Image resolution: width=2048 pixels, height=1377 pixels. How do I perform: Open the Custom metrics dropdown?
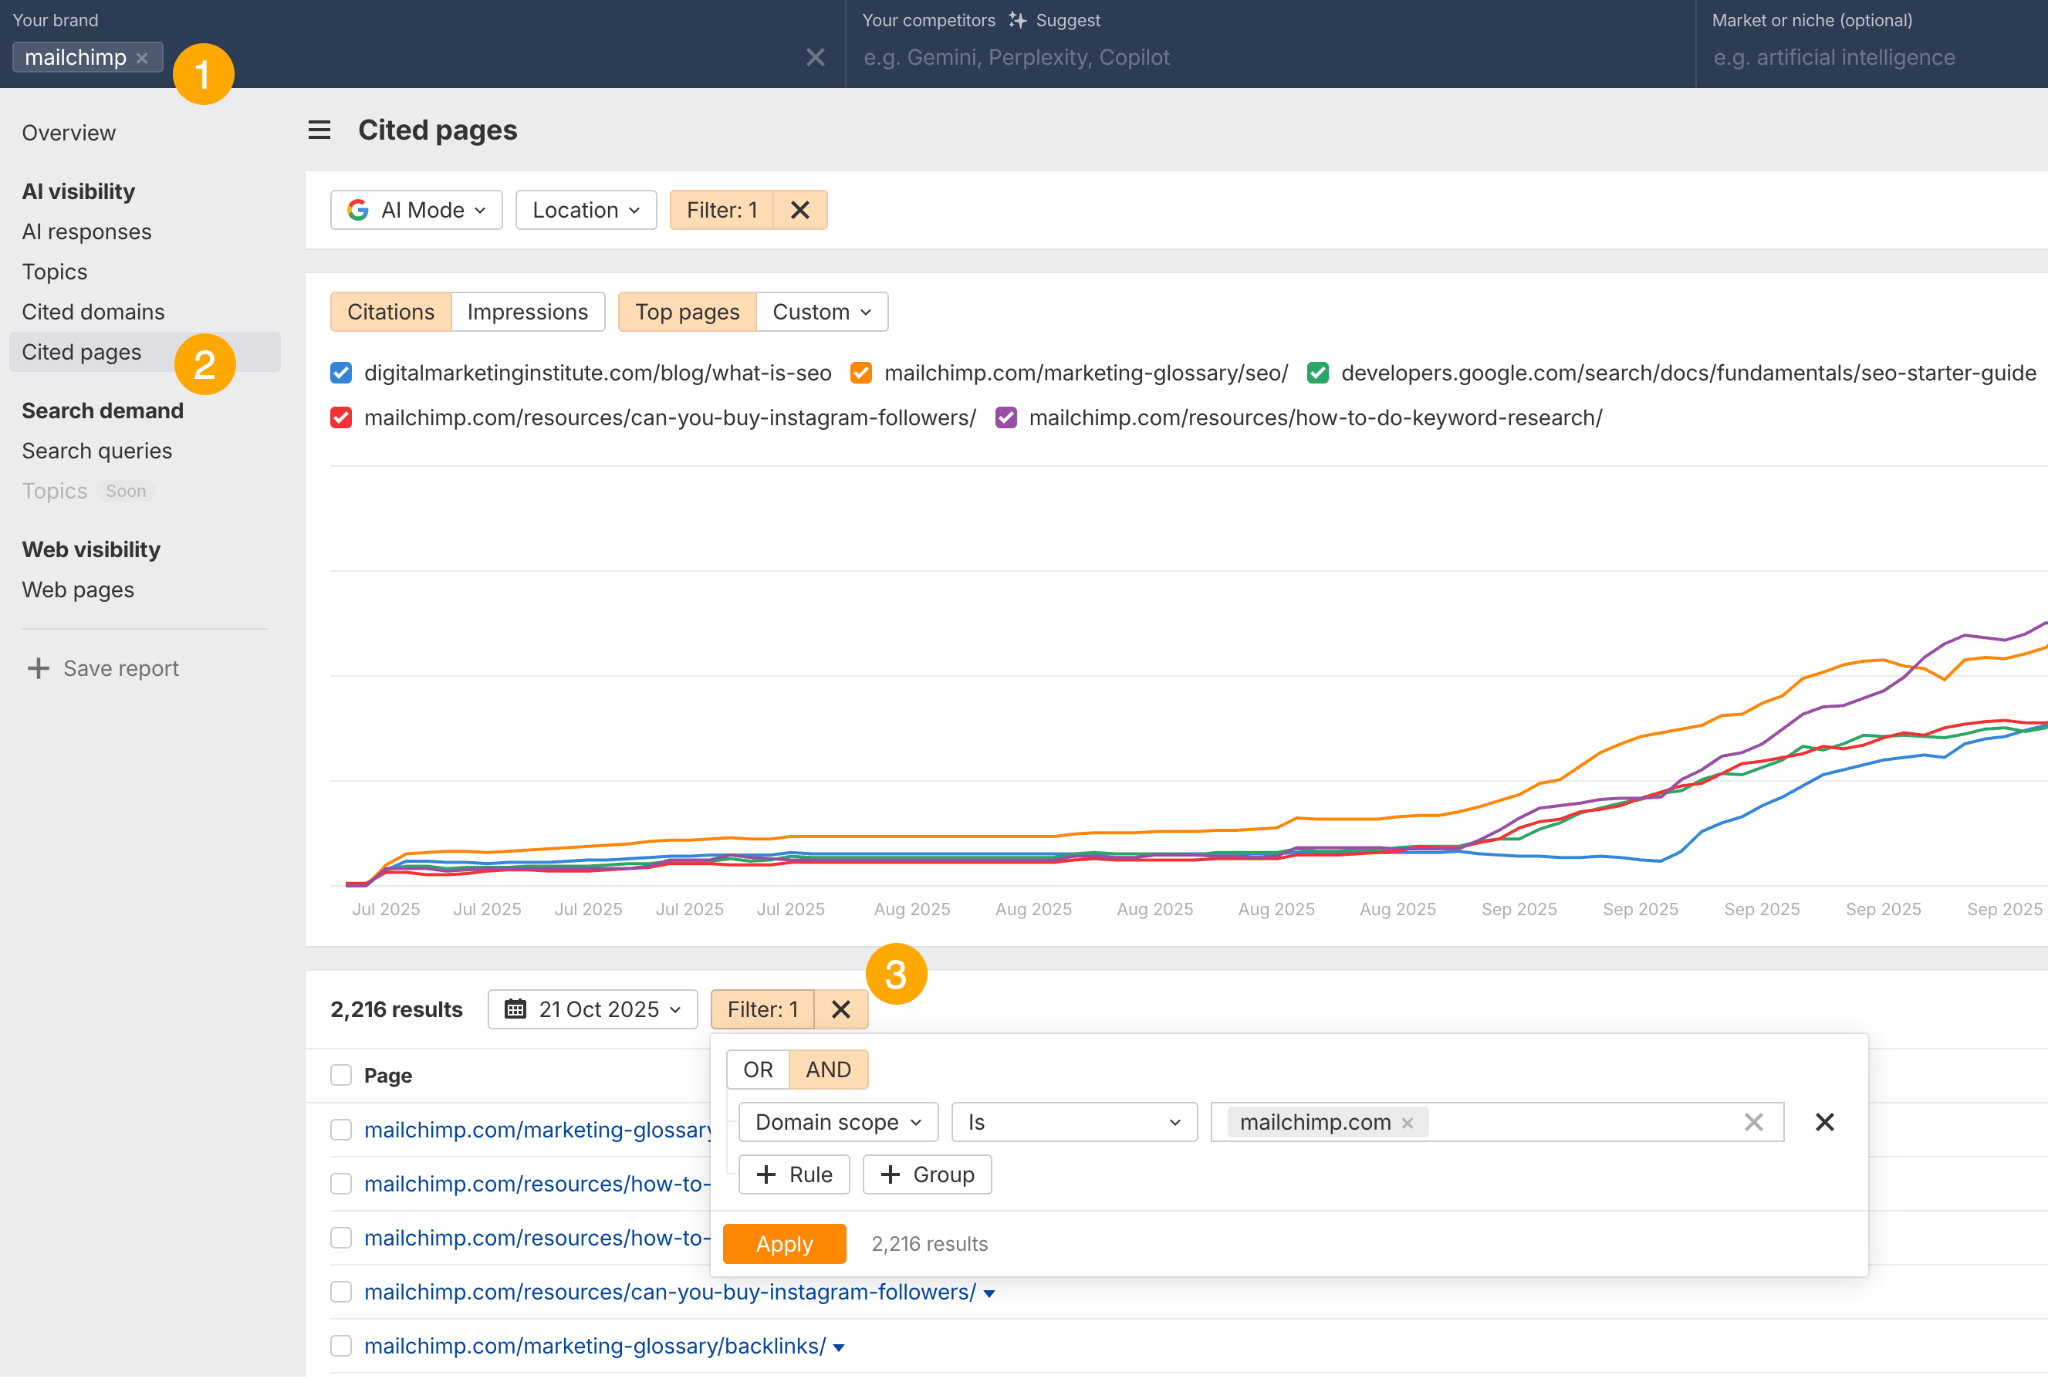point(821,311)
